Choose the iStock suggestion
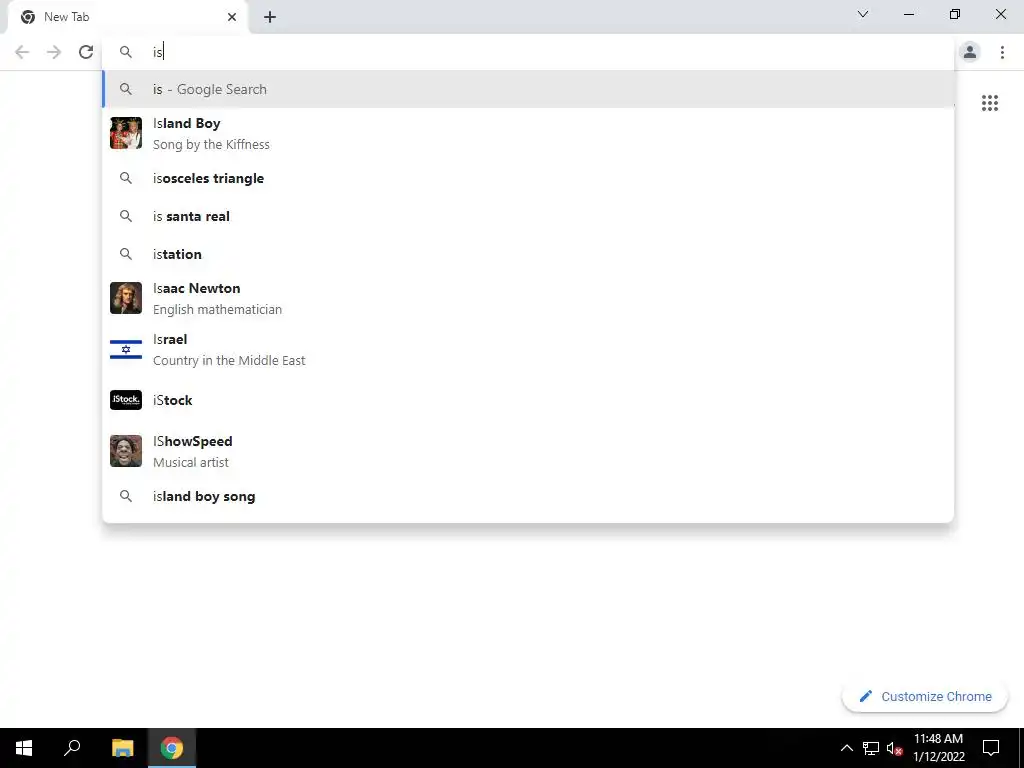Viewport: 1024px width, 768px height. coord(528,400)
